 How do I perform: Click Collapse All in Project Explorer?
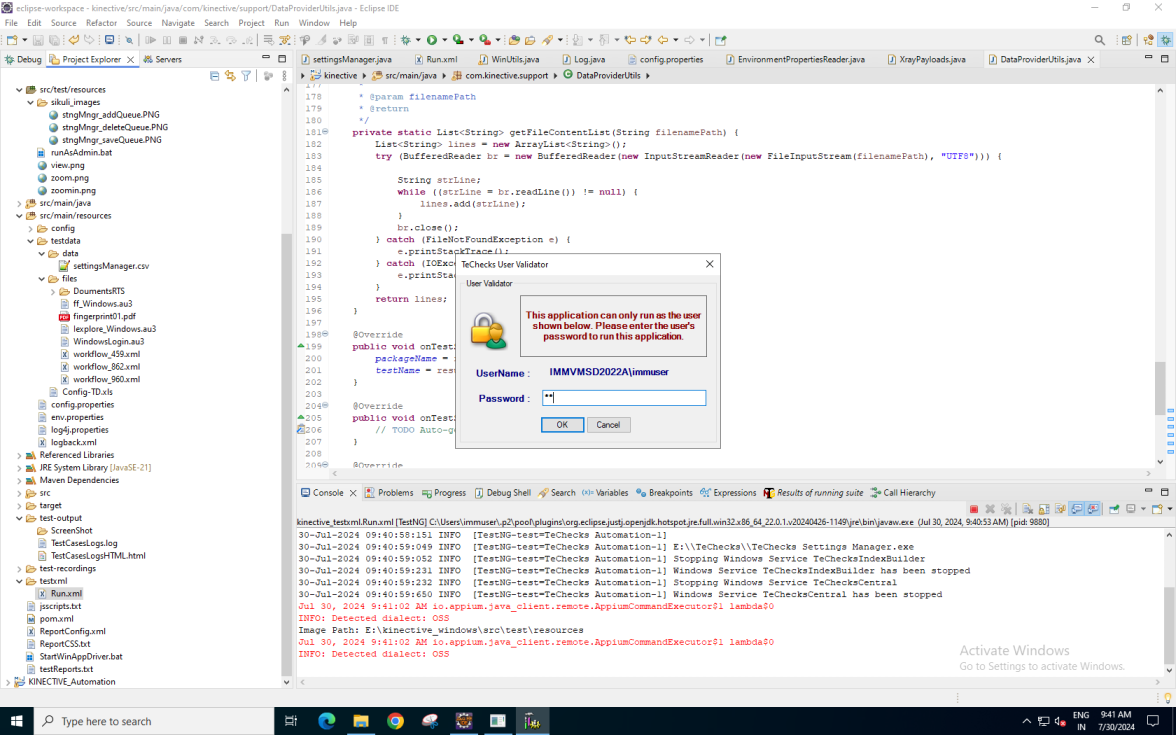[215, 76]
